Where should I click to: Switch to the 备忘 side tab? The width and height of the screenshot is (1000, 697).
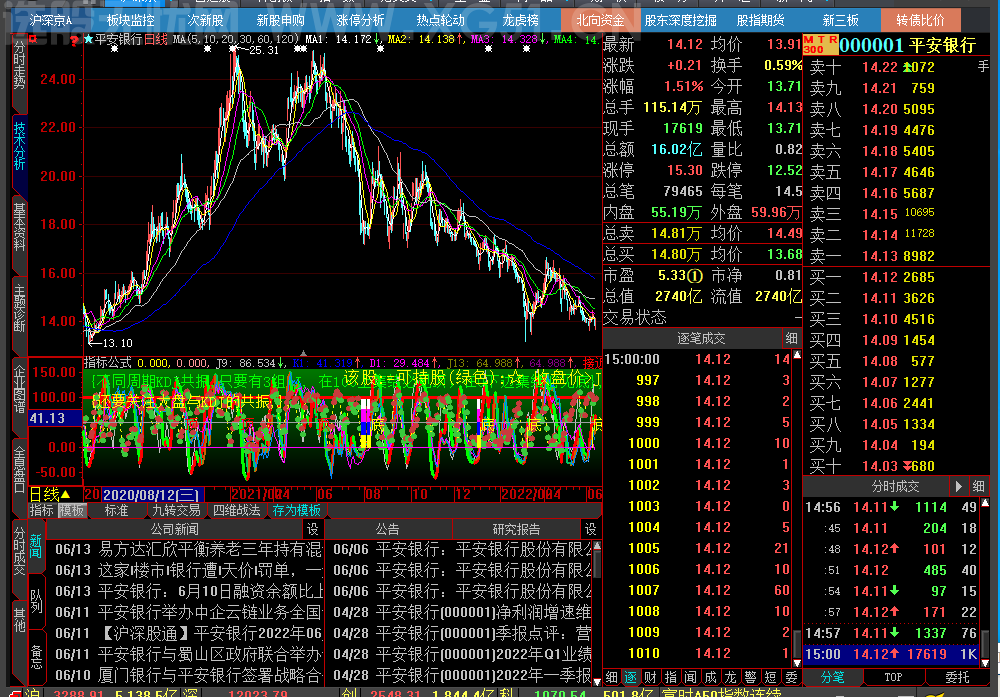point(36,657)
